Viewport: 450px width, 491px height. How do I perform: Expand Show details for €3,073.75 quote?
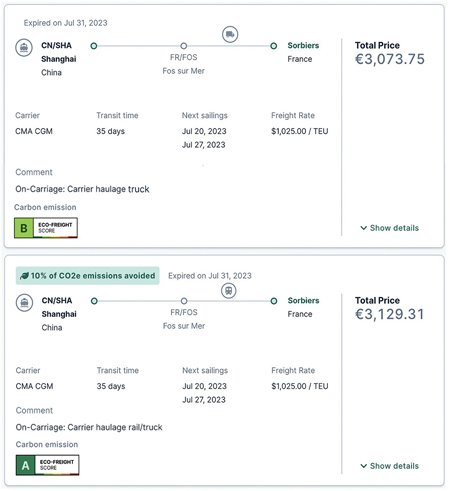click(x=389, y=228)
